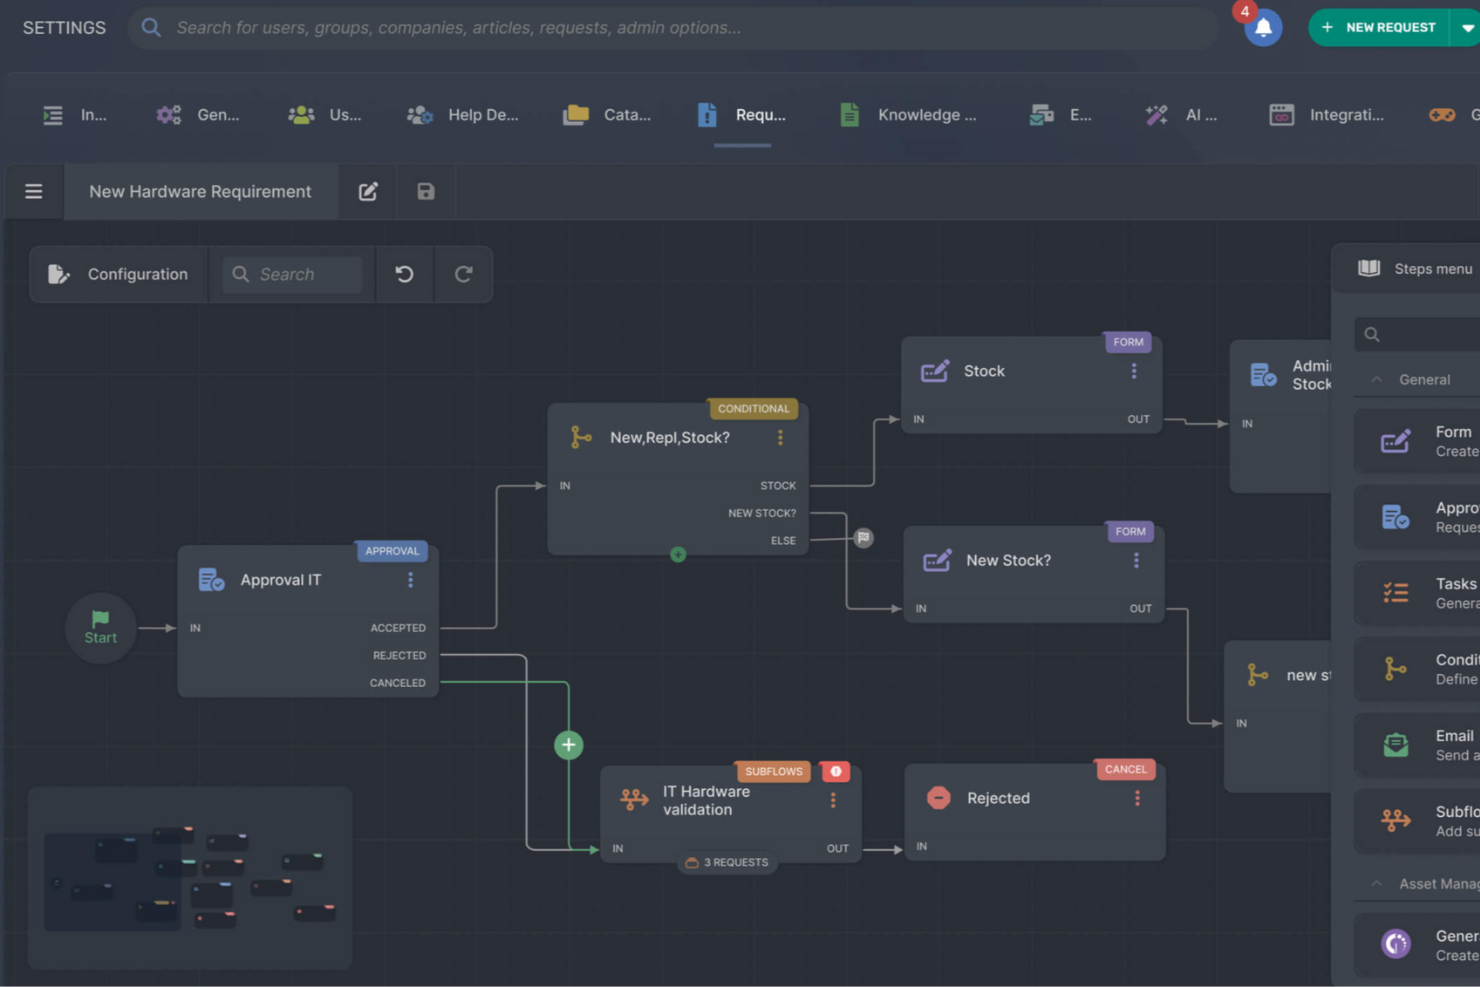Collapse the General section in Steps menu

tap(1376, 379)
